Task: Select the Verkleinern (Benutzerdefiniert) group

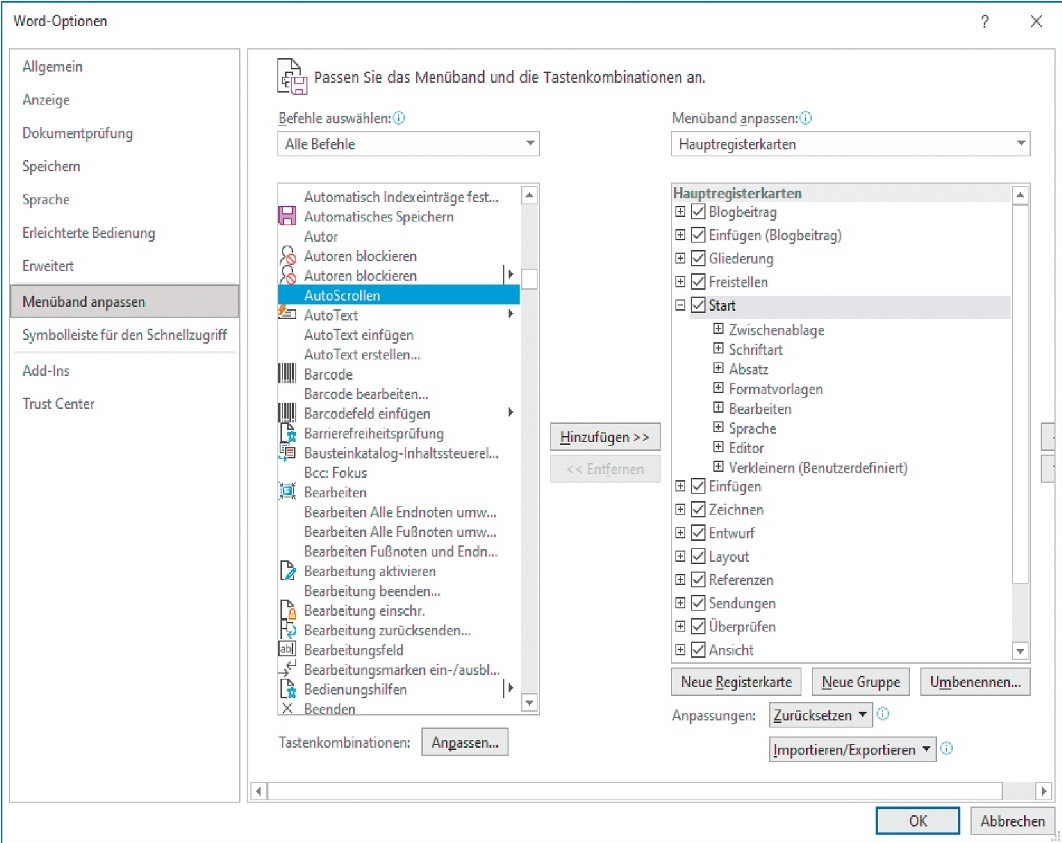Action: pos(817,467)
